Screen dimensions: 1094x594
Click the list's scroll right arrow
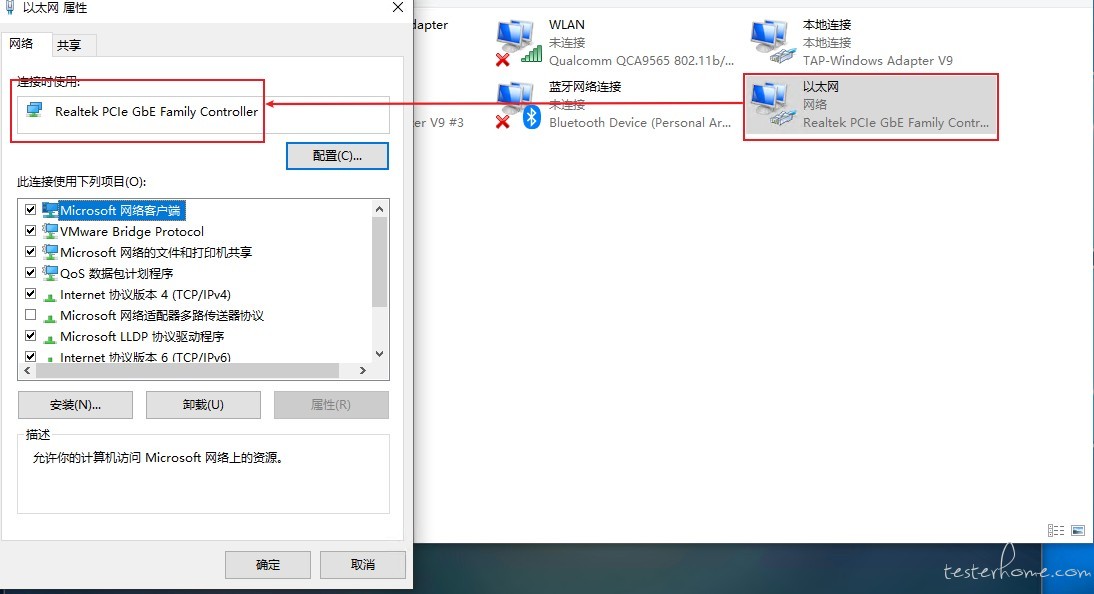click(x=363, y=371)
